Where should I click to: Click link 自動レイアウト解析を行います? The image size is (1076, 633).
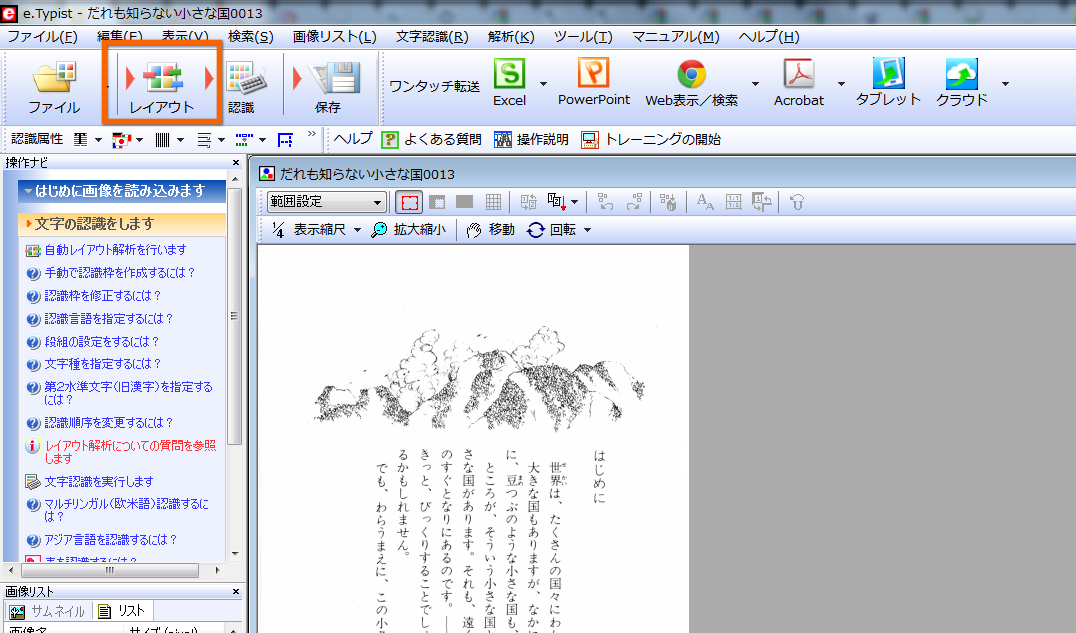(x=114, y=250)
